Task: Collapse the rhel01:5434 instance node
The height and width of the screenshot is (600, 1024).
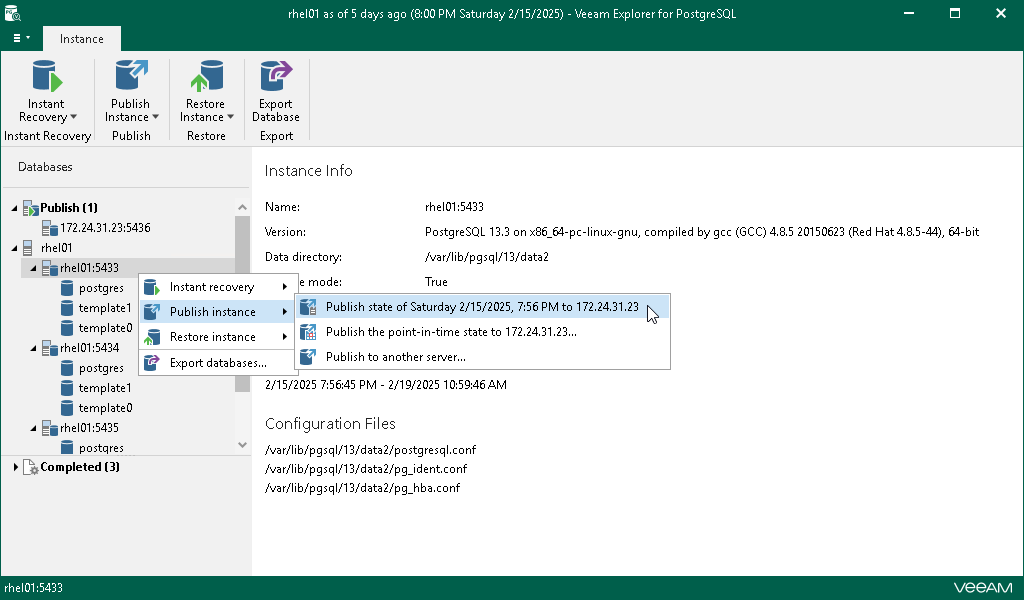Action: coord(34,348)
